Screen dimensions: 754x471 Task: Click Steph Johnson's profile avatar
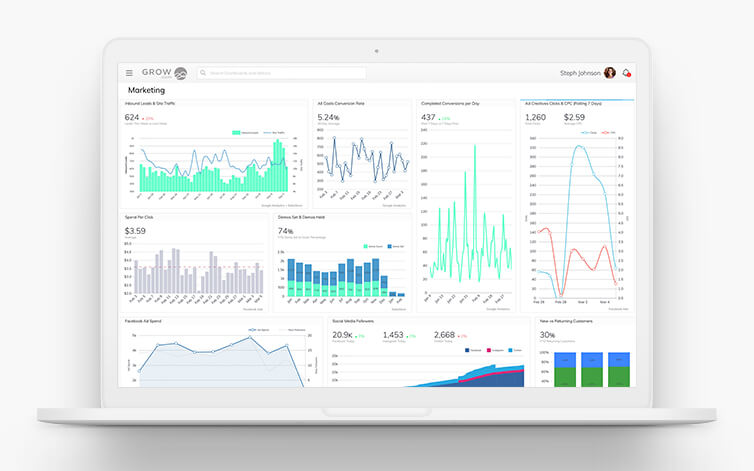pyautogui.click(x=610, y=73)
